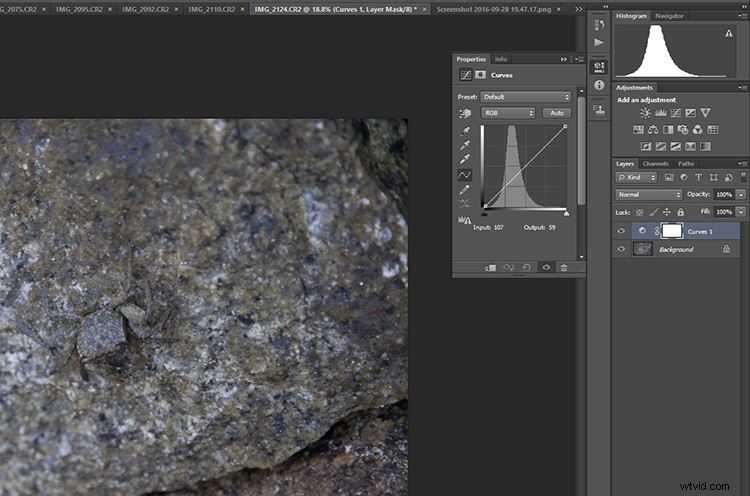Switch to the Channels tab

coord(655,164)
